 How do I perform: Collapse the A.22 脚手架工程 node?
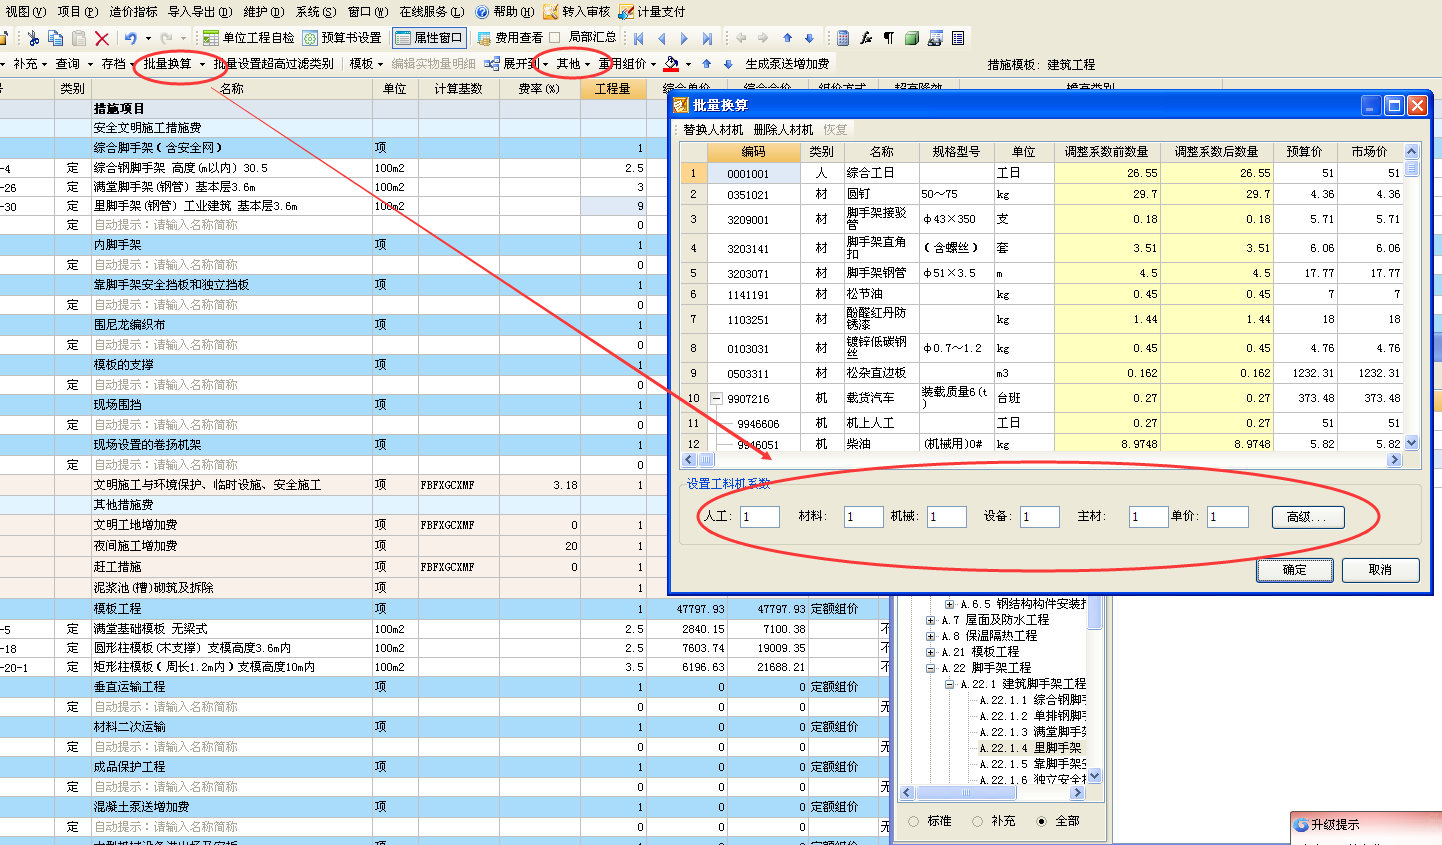click(x=931, y=668)
